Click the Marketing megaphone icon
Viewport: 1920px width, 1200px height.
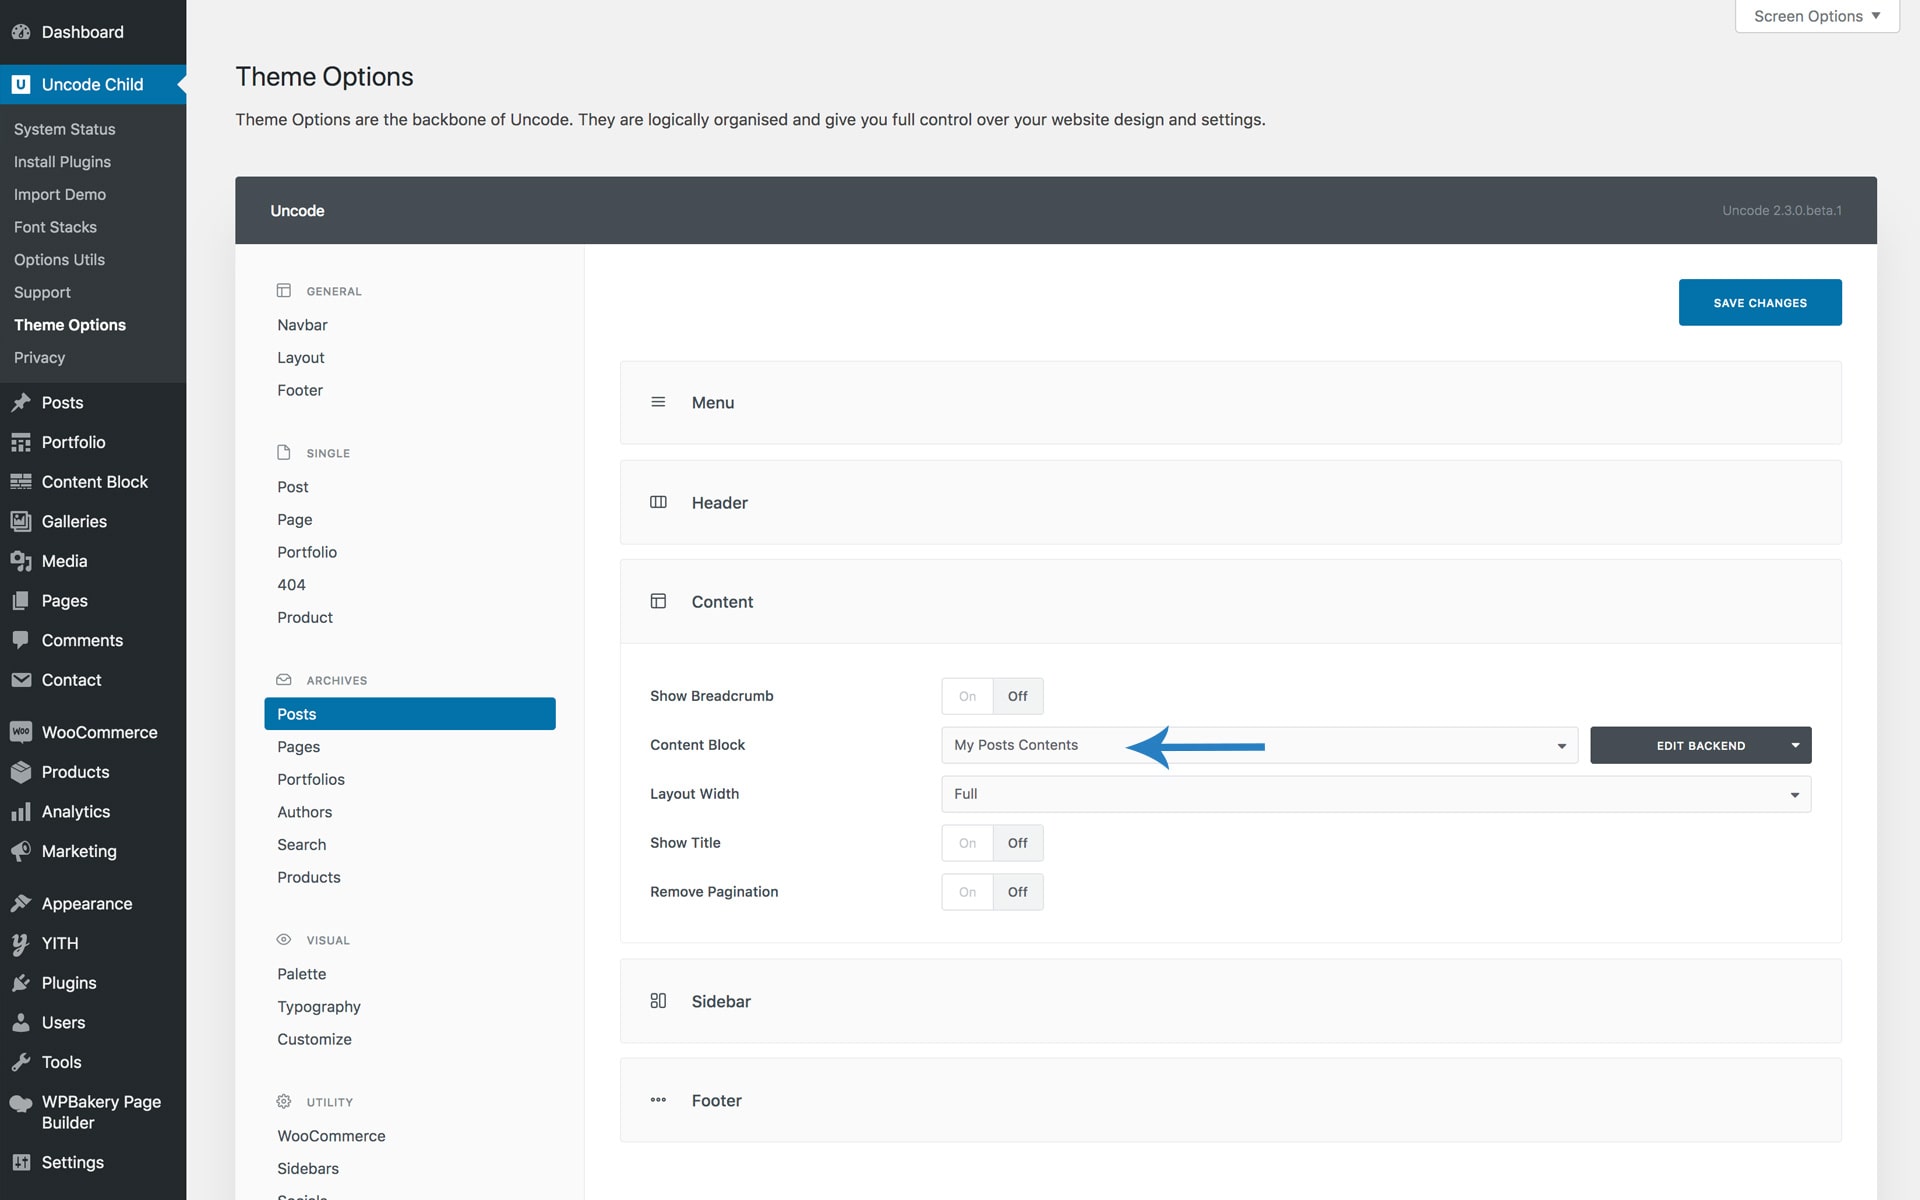coord(20,851)
